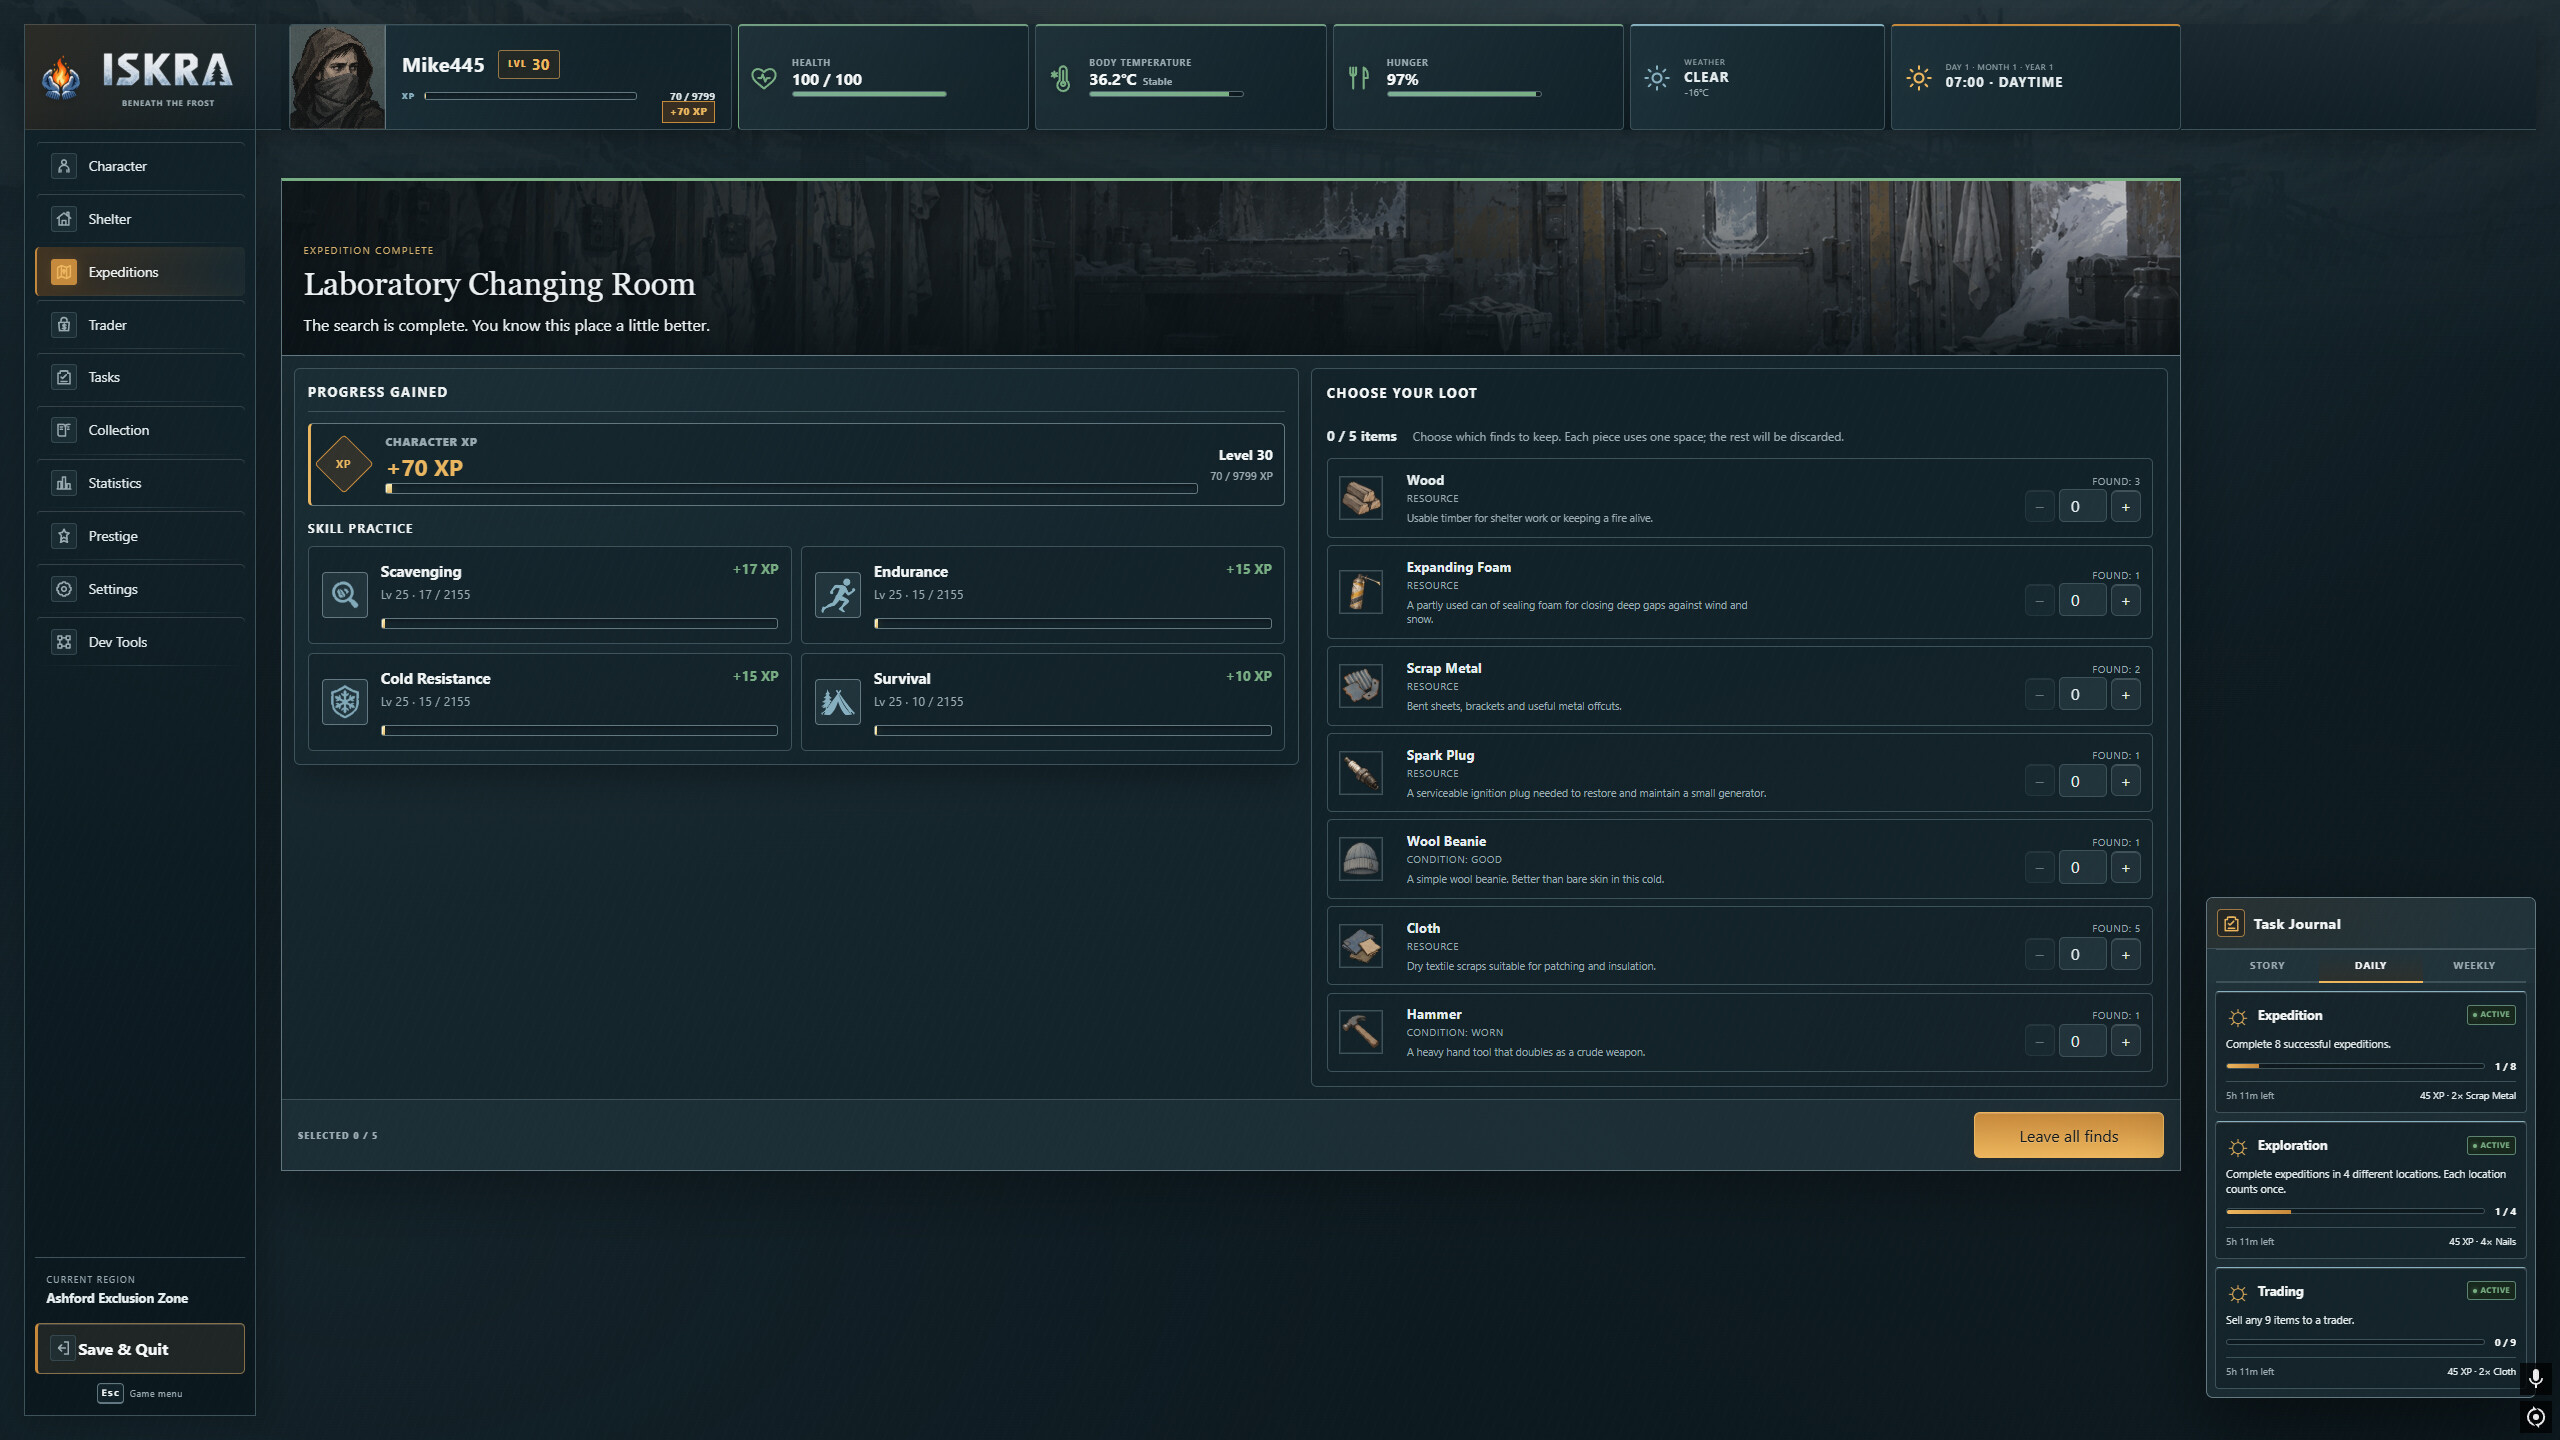2560x1440 pixels.
Task: Click the Task Journal clipboard icon
Action: click(2231, 924)
